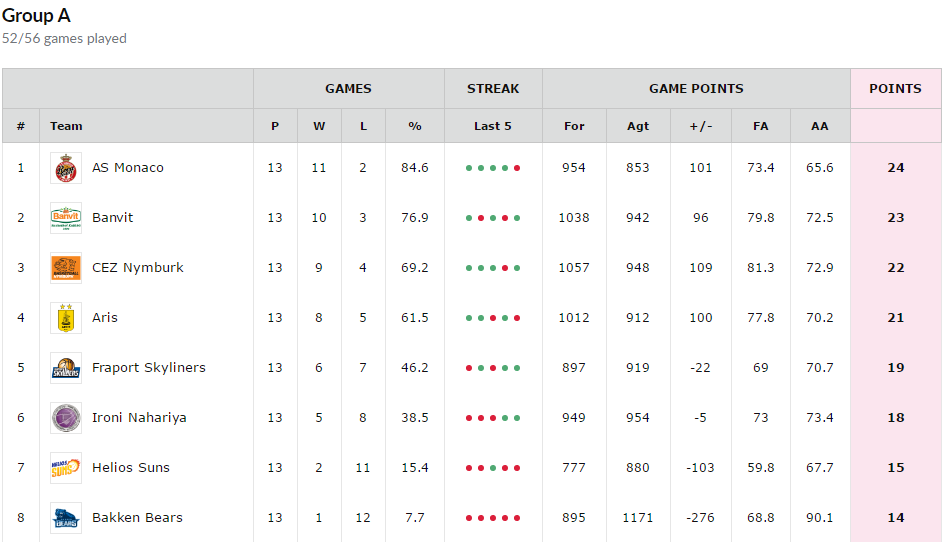This screenshot has width=942, height=542.
Task: Click the For game points header
Action: [574, 126]
